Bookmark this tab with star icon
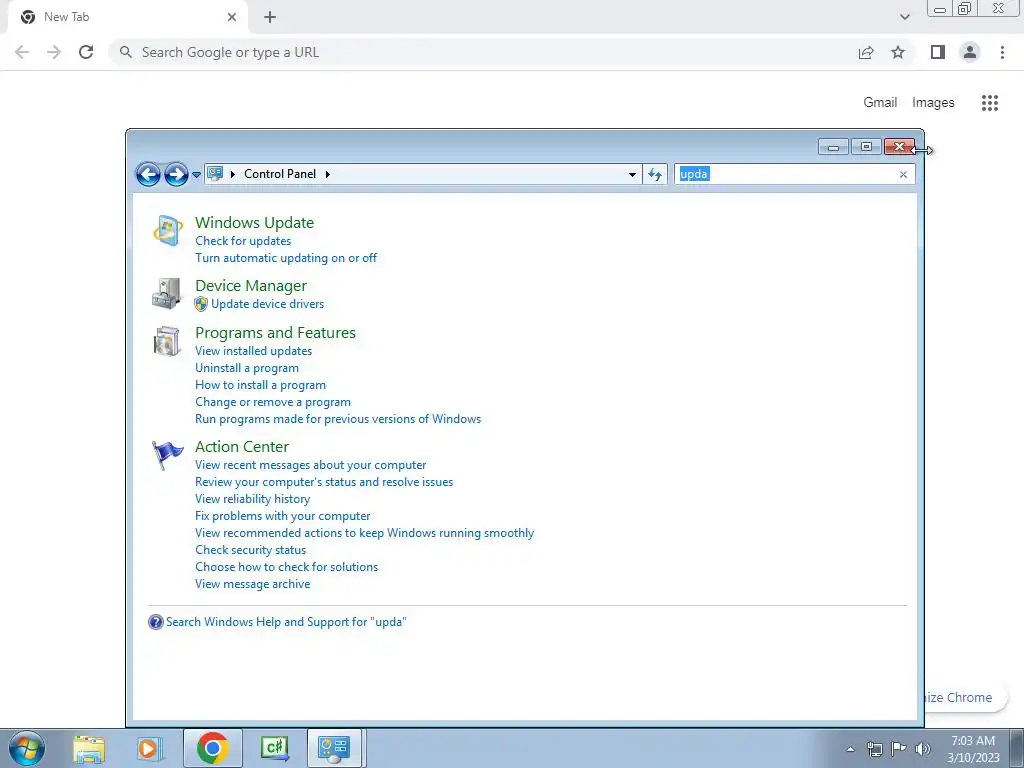Image resolution: width=1024 pixels, height=768 pixels. pyautogui.click(x=898, y=52)
